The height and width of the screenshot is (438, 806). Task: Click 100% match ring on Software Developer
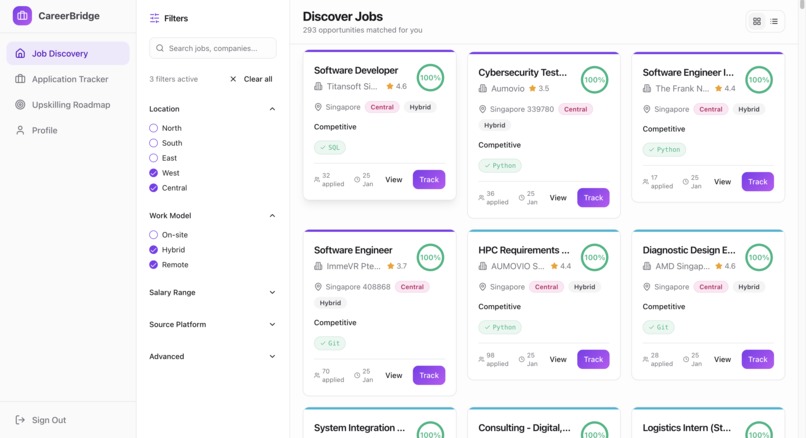[x=430, y=78]
